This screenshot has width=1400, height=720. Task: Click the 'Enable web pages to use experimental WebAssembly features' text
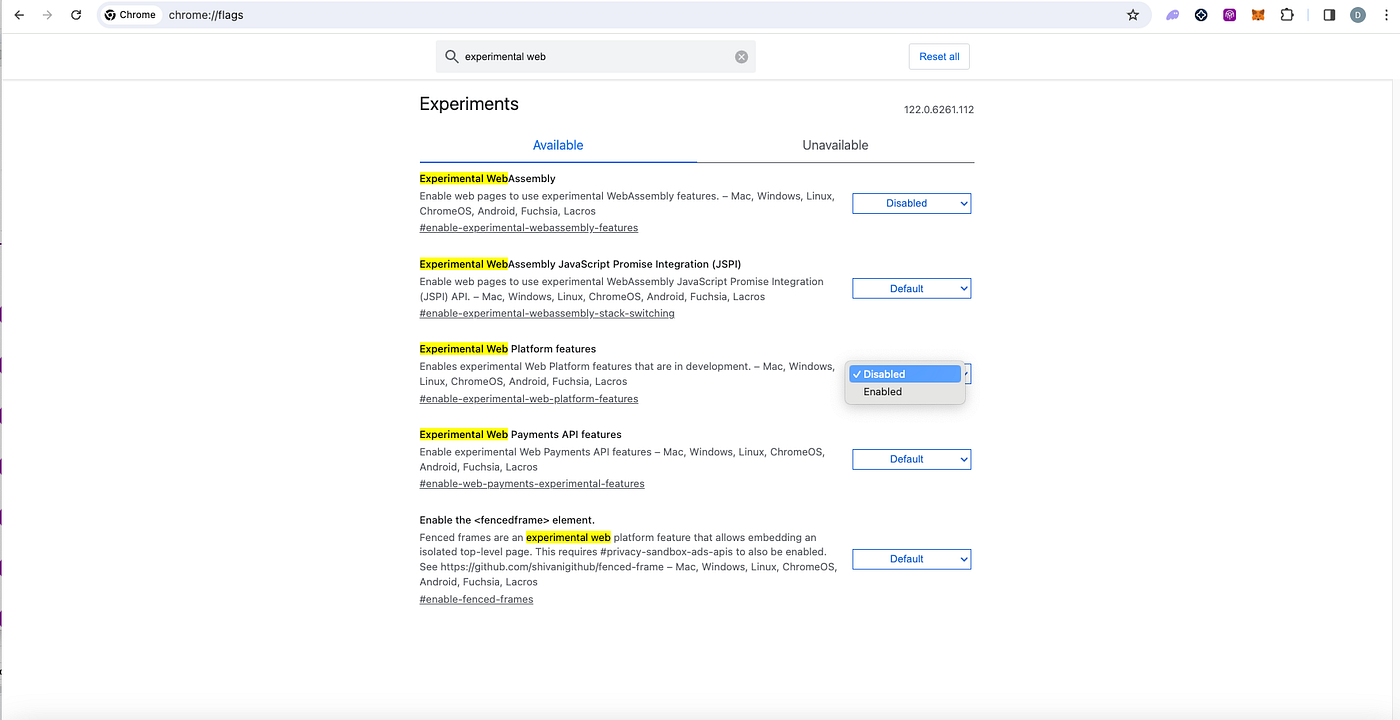(627, 204)
